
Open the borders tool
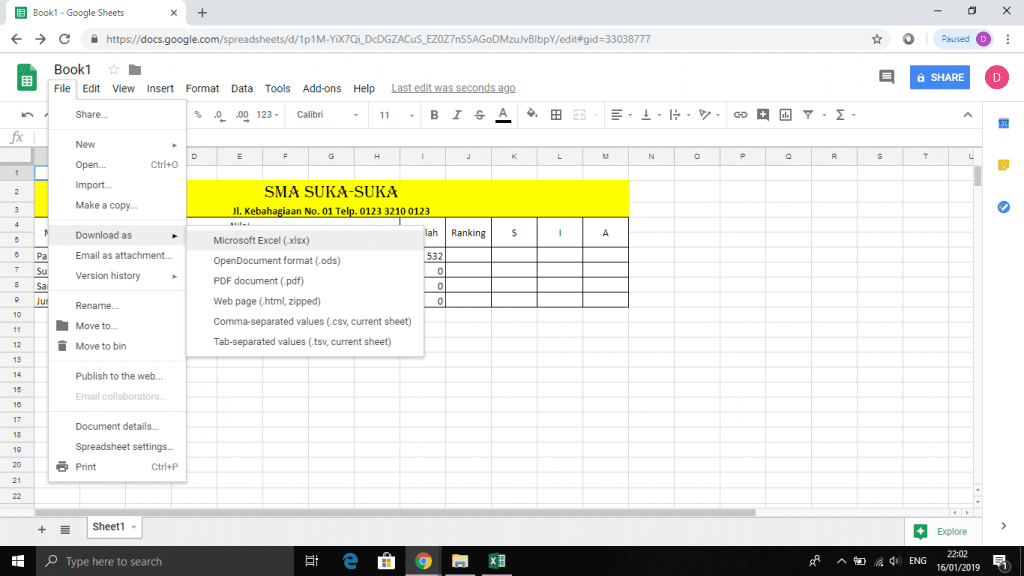coord(556,115)
